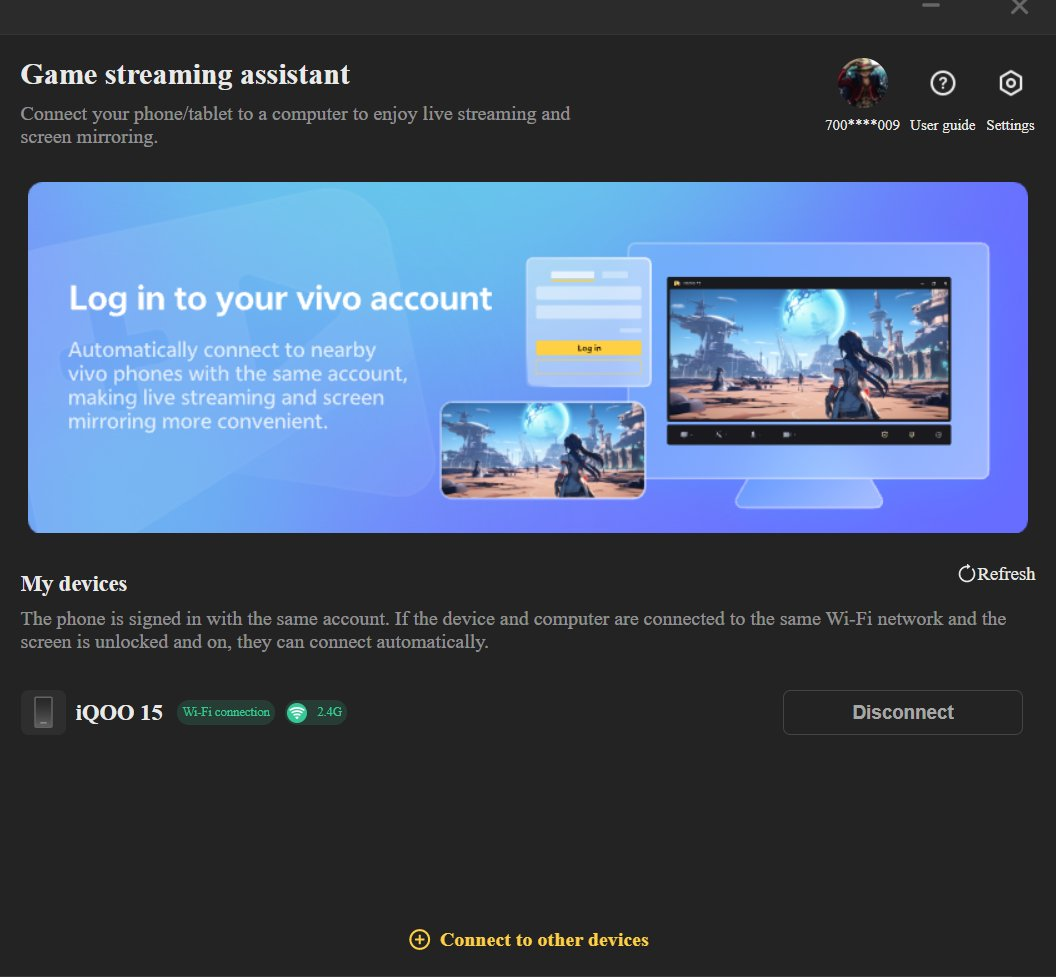The width and height of the screenshot is (1056, 977).
Task: Click the small phone screen preview in banner
Action: pos(543,449)
